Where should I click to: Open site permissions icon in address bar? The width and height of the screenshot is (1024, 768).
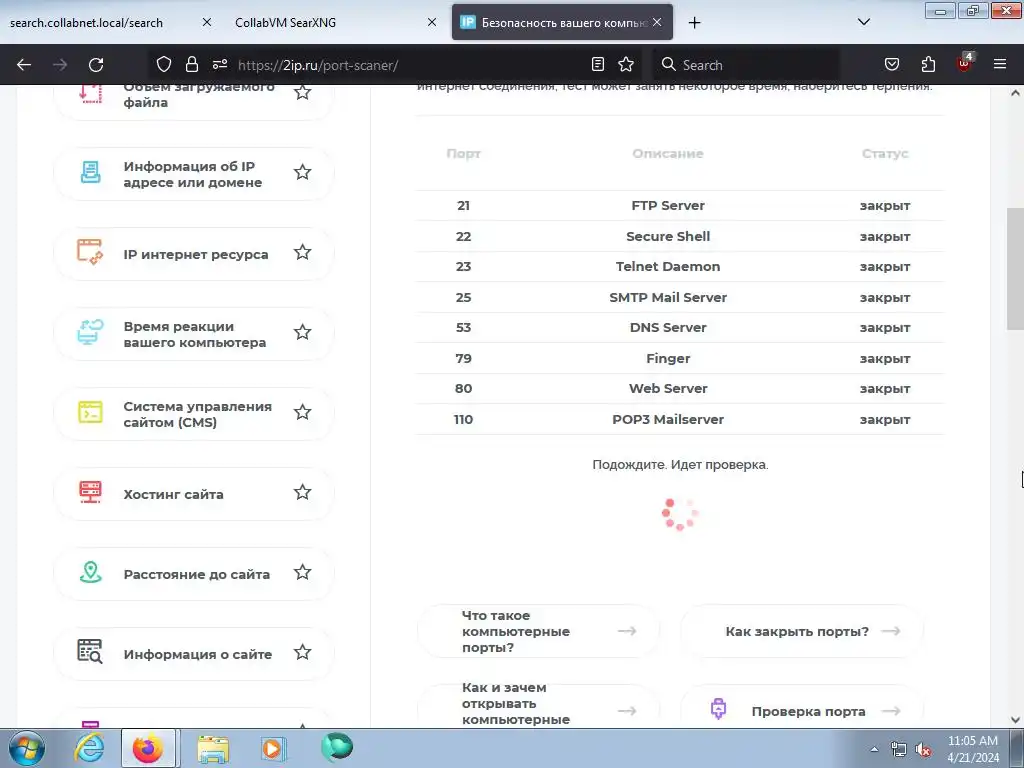[x=219, y=64]
